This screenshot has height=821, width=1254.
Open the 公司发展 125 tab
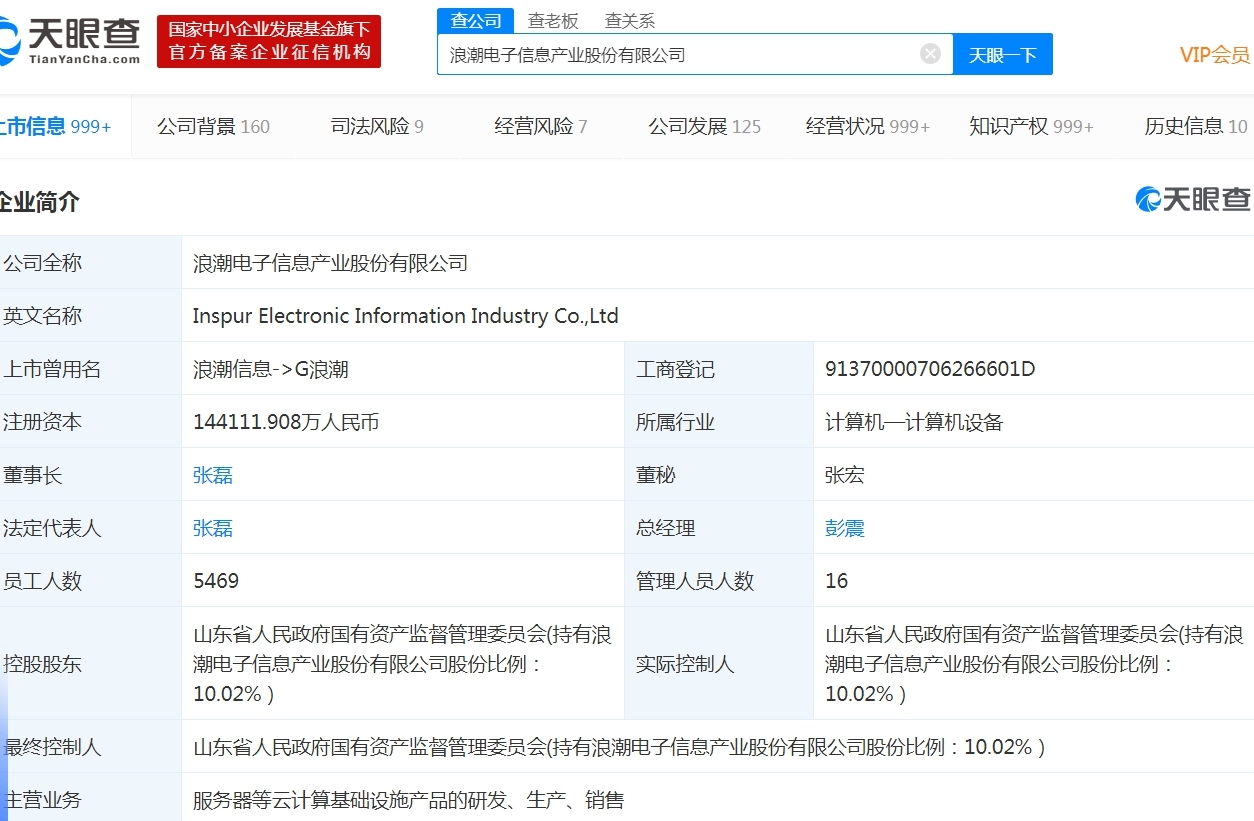704,126
